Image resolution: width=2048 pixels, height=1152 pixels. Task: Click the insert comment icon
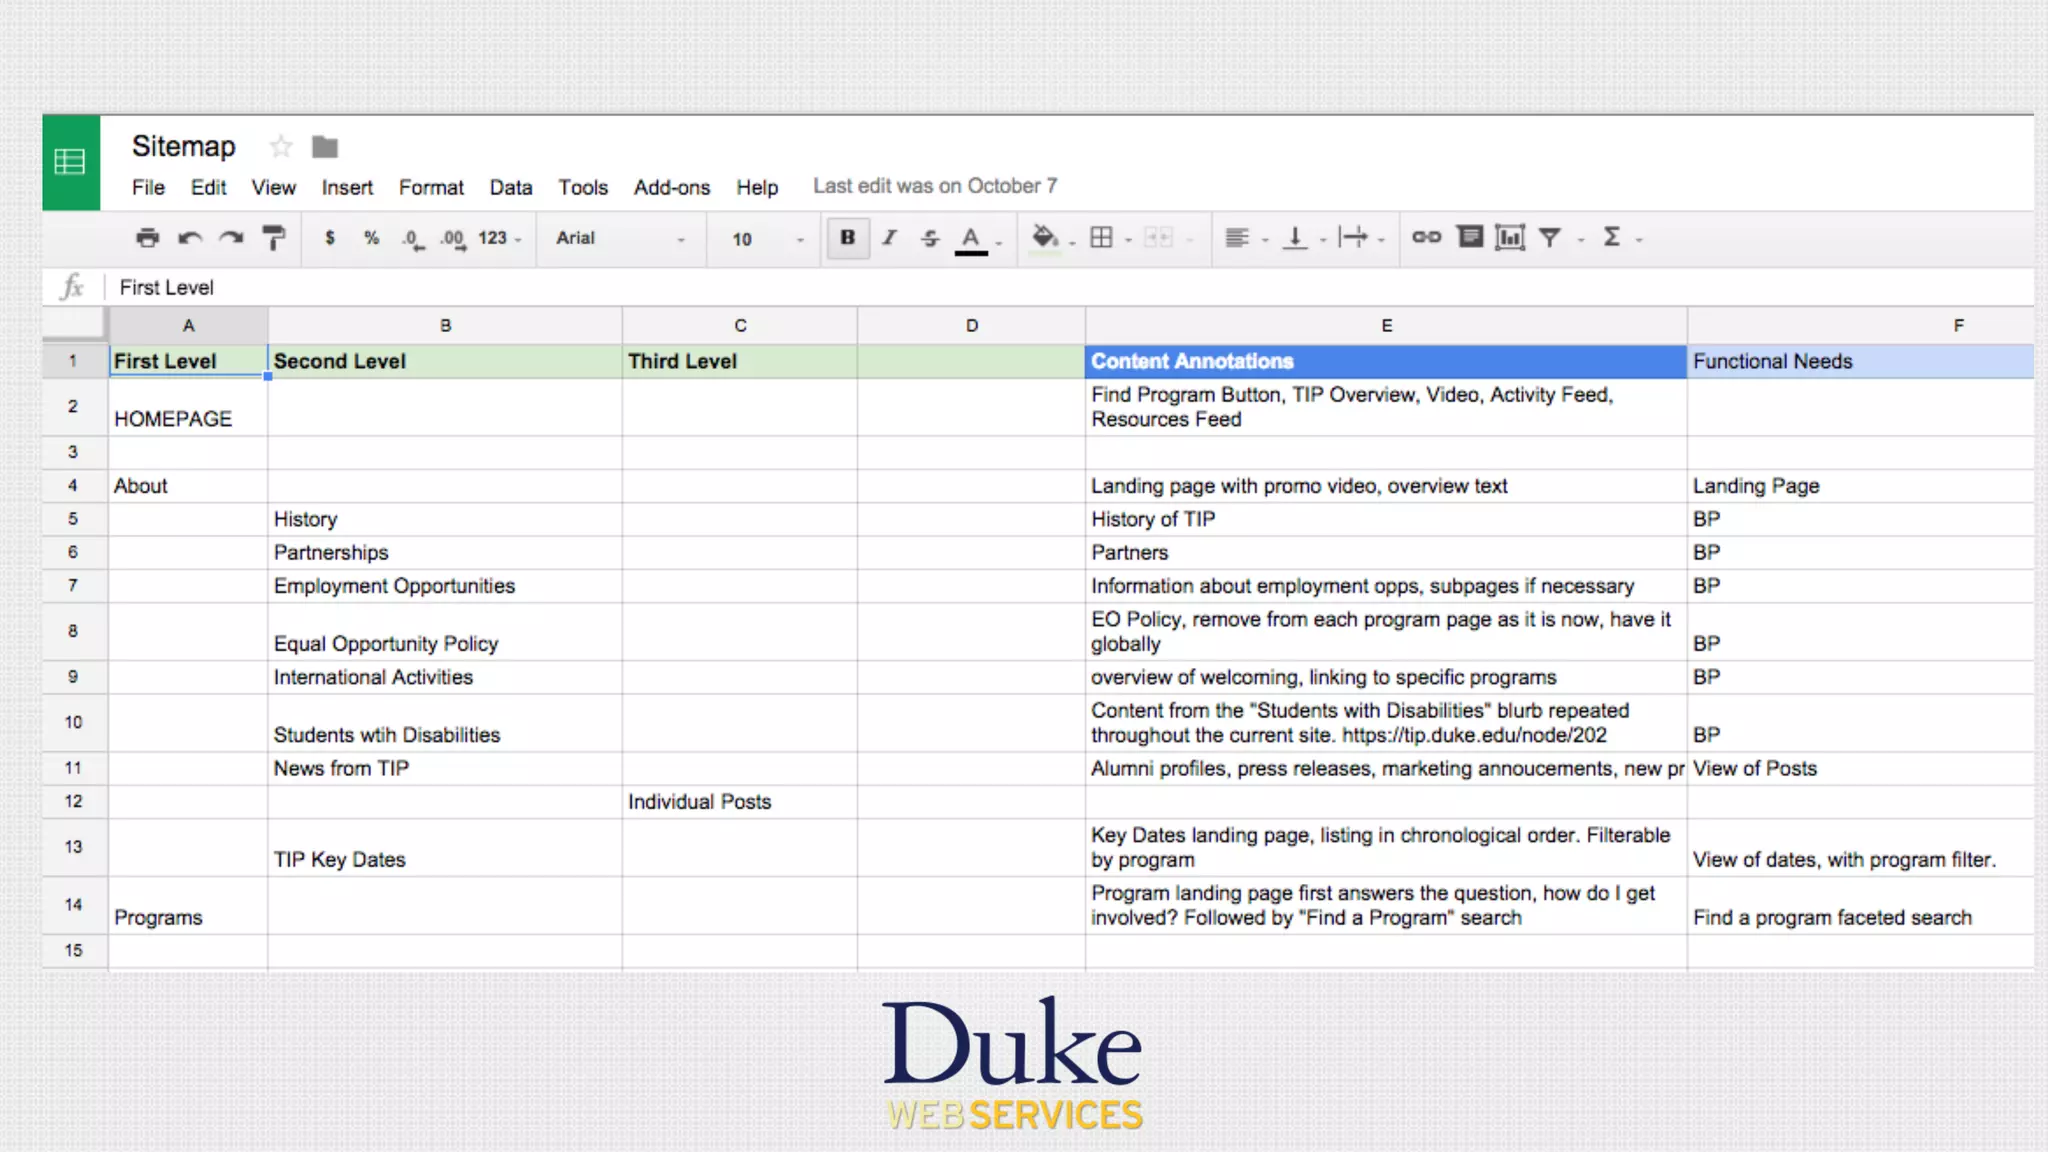1469,237
